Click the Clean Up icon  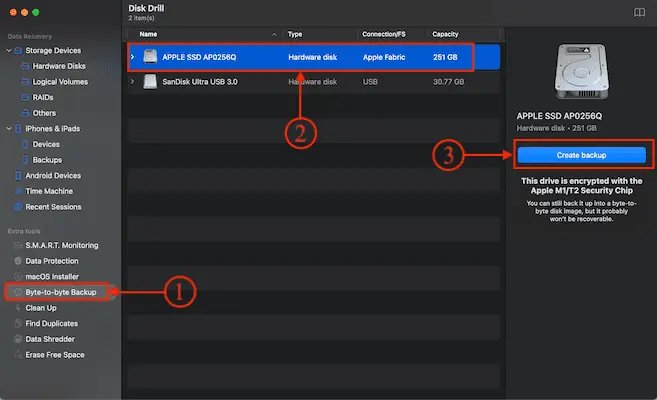(x=18, y=308)
